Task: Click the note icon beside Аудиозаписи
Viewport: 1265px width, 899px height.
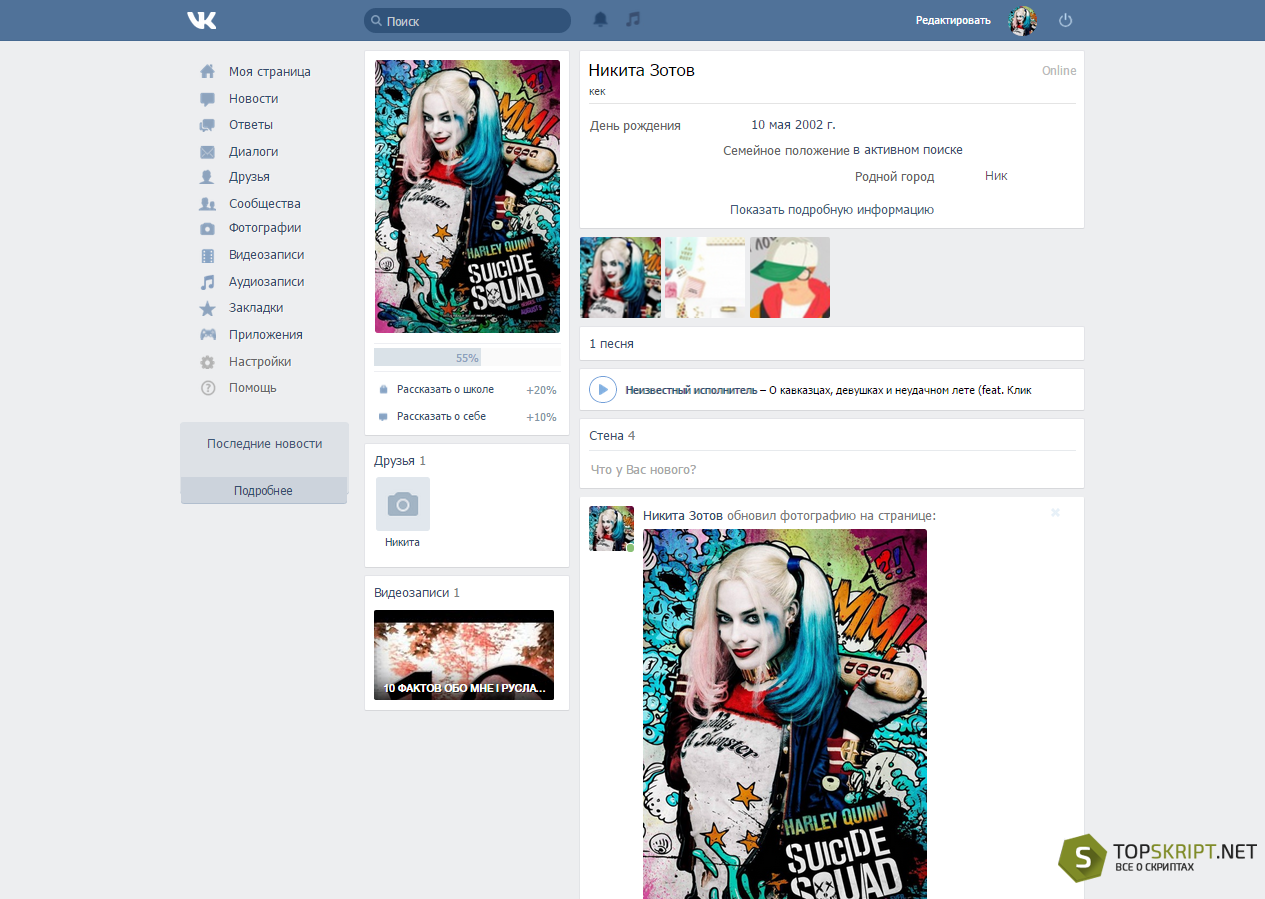Action: tap(207, 282)
